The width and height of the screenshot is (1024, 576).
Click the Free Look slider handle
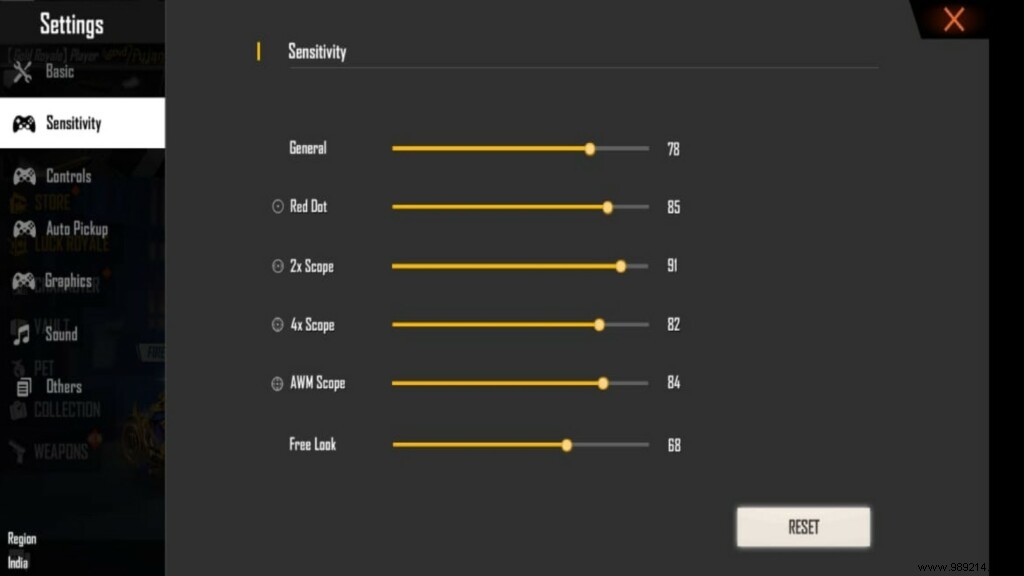(x=567, y=444)
